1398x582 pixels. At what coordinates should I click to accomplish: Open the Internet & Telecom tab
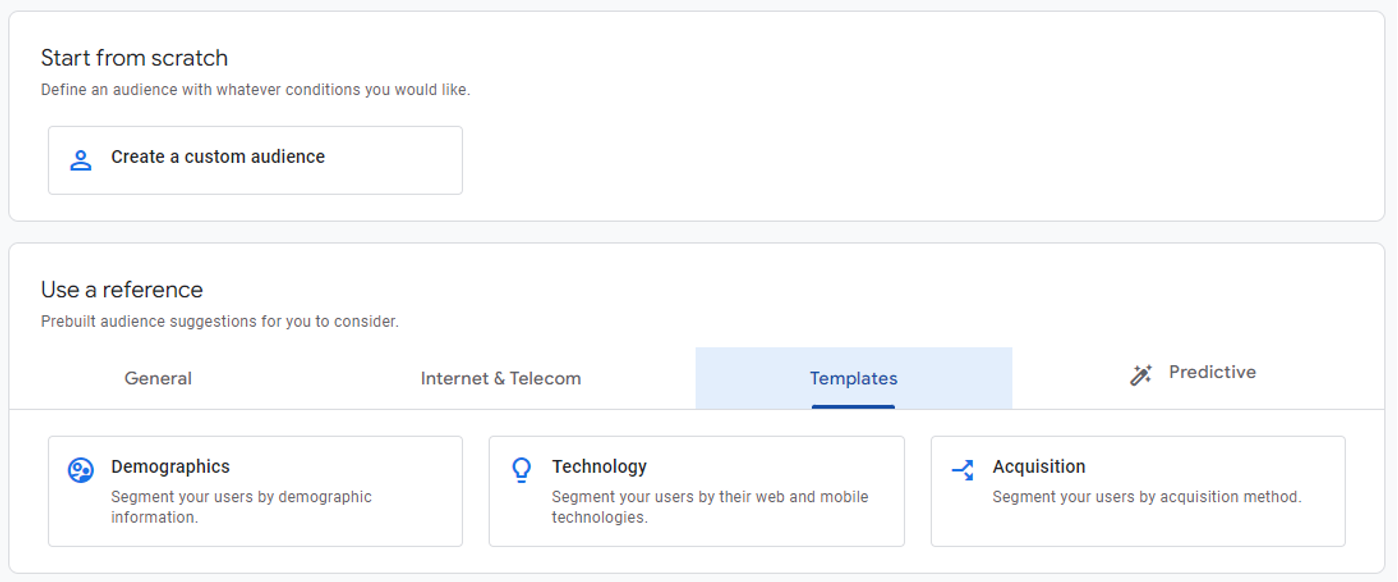tap(502, 378)
